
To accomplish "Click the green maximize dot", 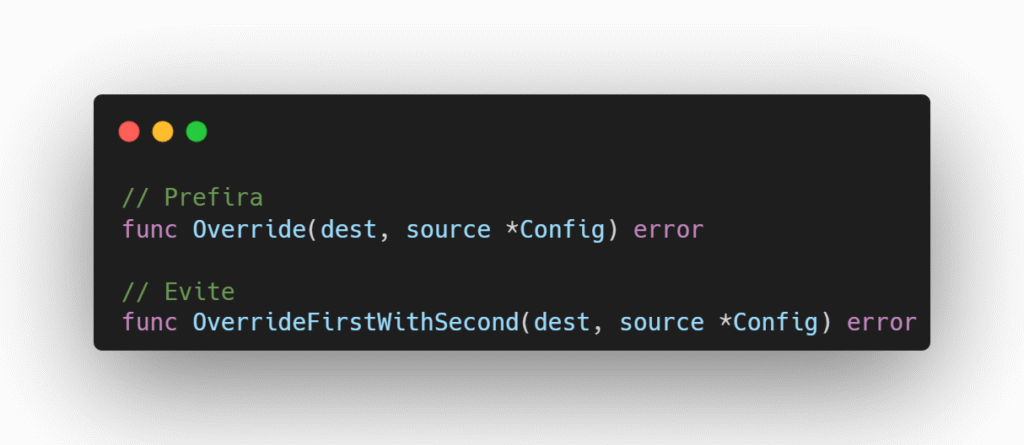I will [197, 131].
